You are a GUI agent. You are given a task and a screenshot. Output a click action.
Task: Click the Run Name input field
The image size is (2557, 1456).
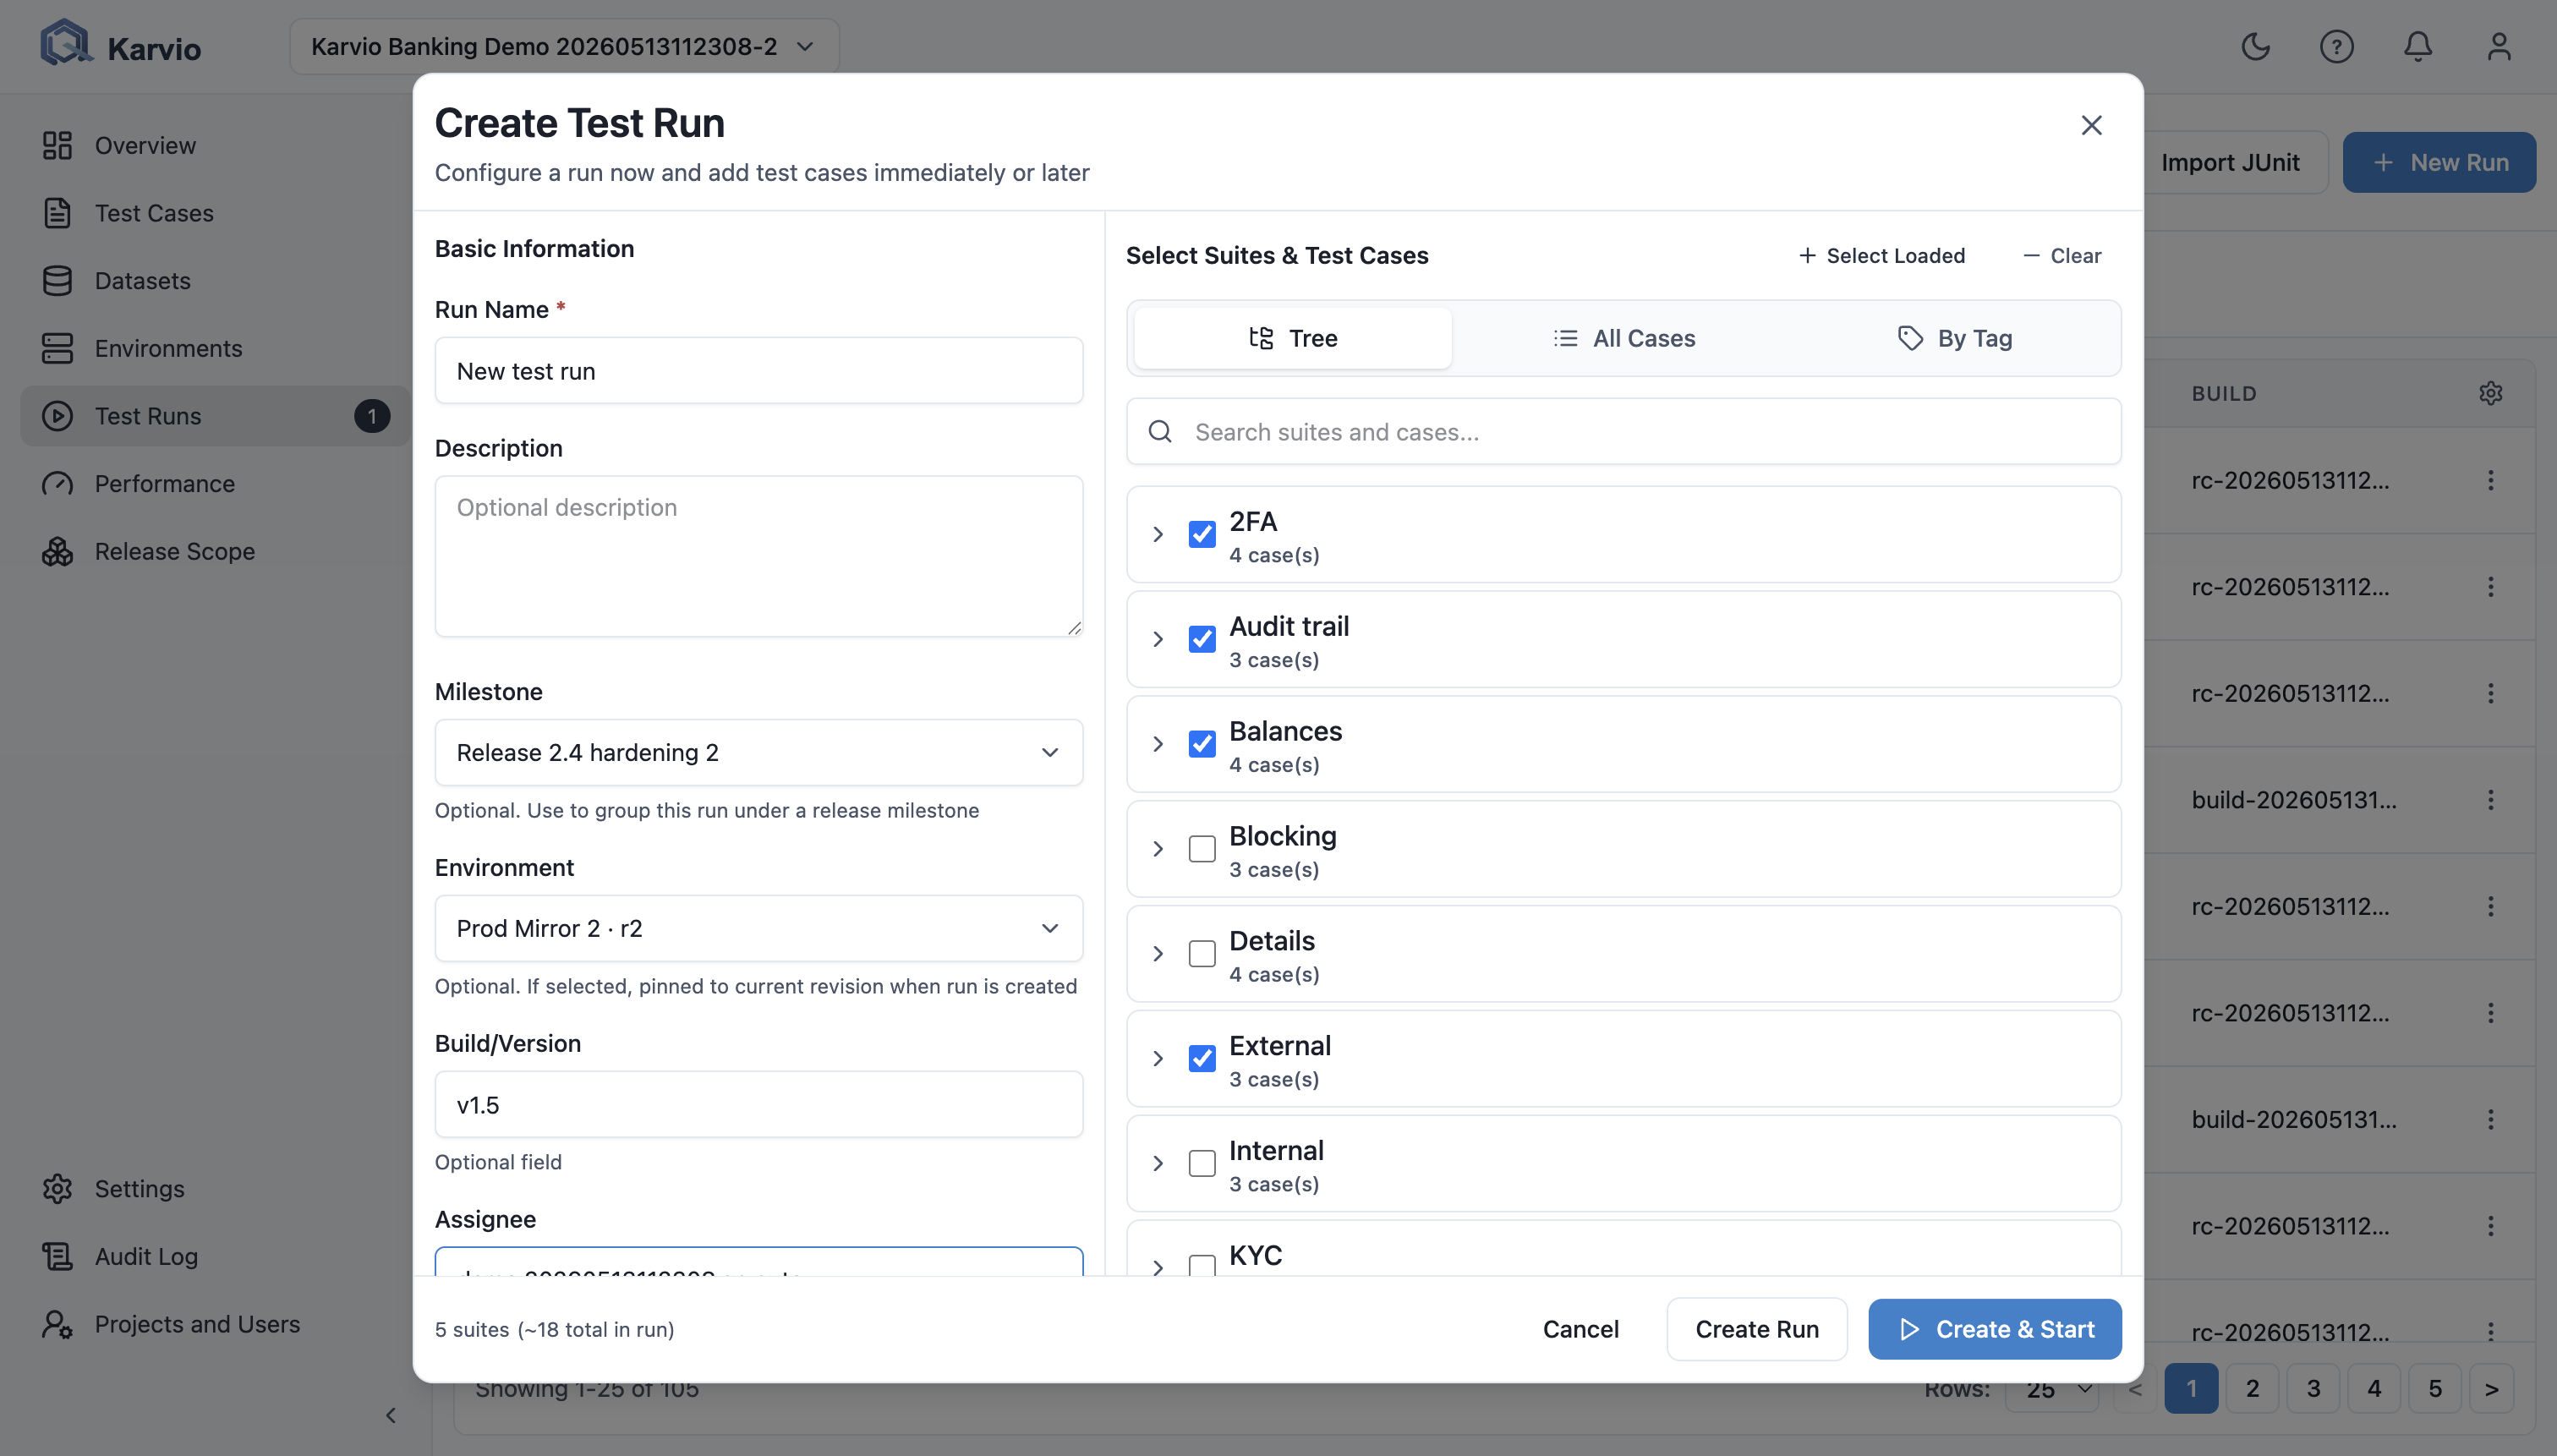coord(759,371)
